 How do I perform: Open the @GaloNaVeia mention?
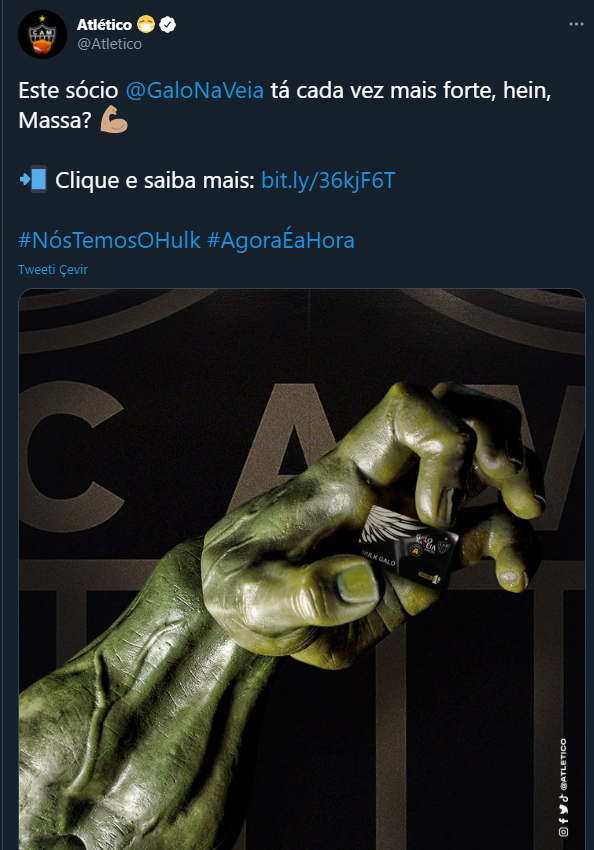click(195, 91)
